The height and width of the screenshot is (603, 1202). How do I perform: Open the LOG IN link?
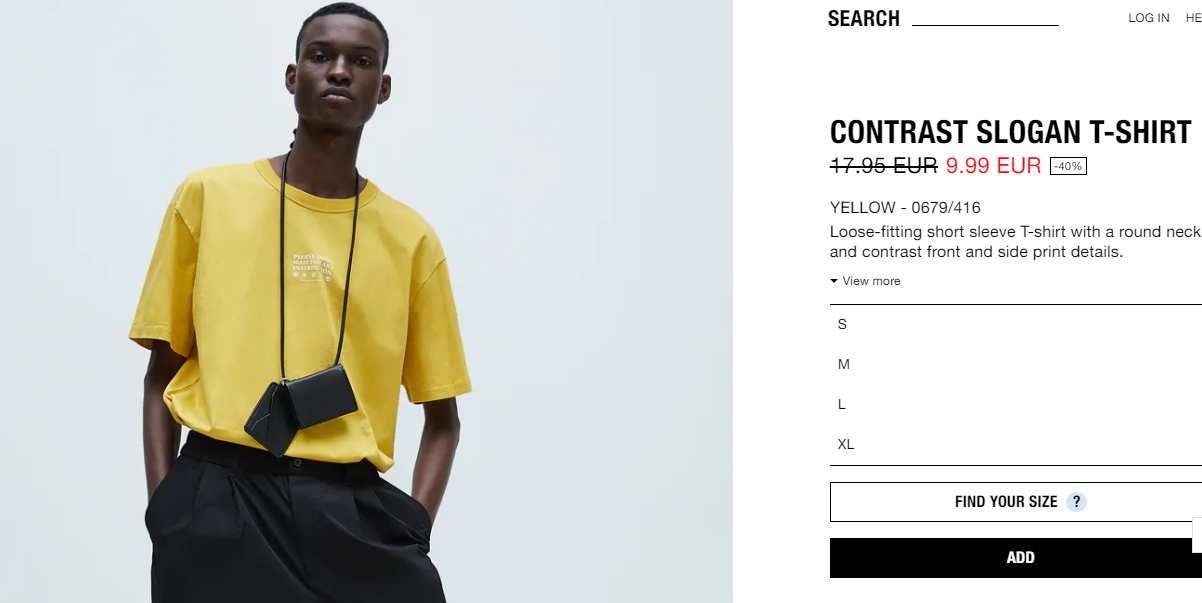[x=1148, y=18]
